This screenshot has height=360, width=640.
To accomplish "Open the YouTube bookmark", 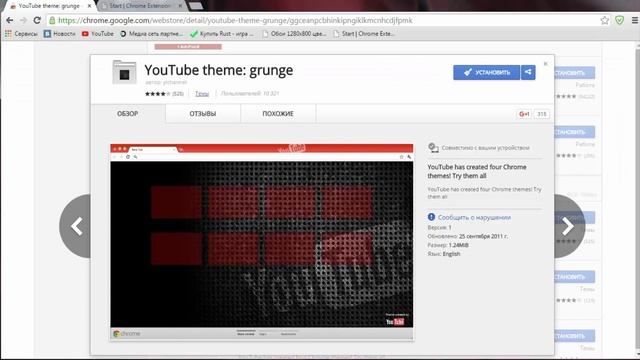I will pos(98,34).
